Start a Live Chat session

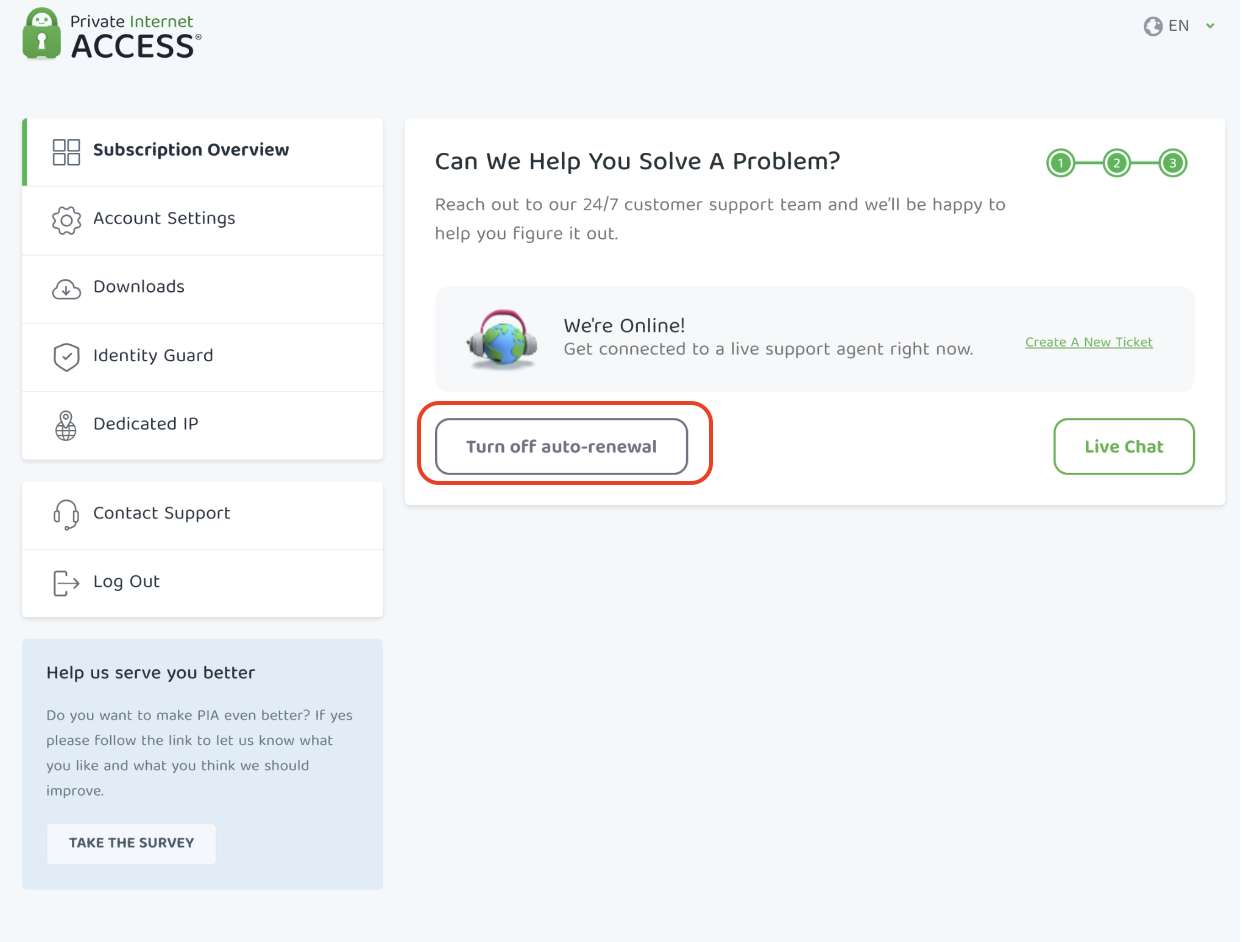point(1123,447)
